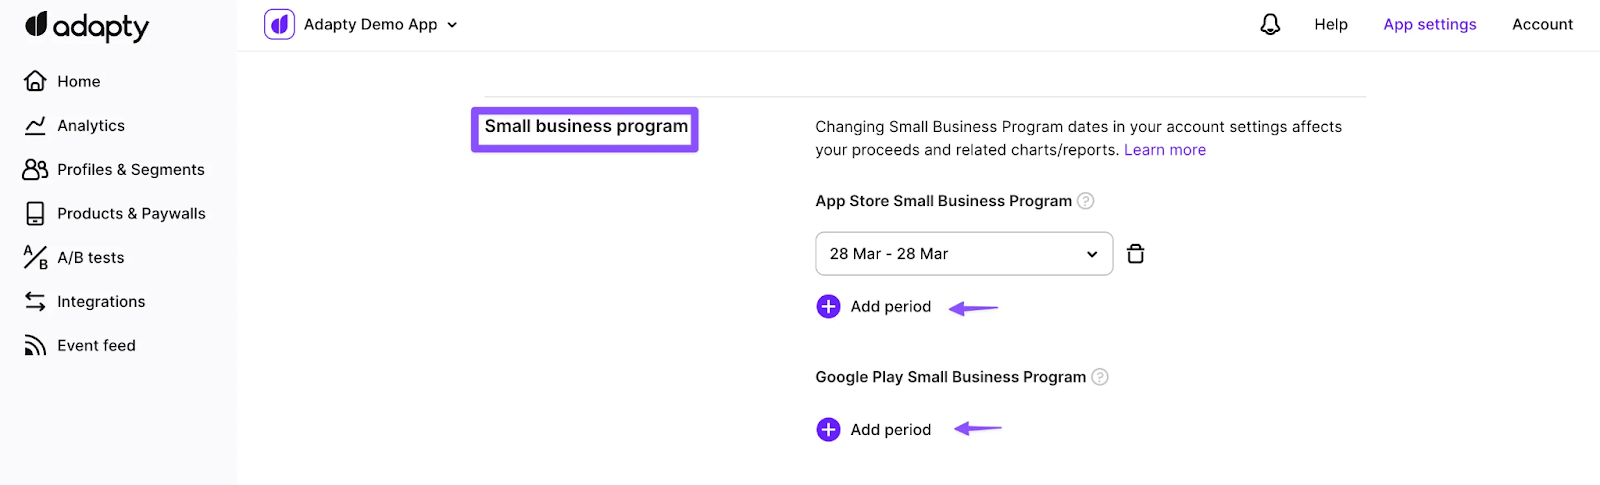Click the Event feed icon in sidebar
Screen dimensions: 1600x485
35,345
